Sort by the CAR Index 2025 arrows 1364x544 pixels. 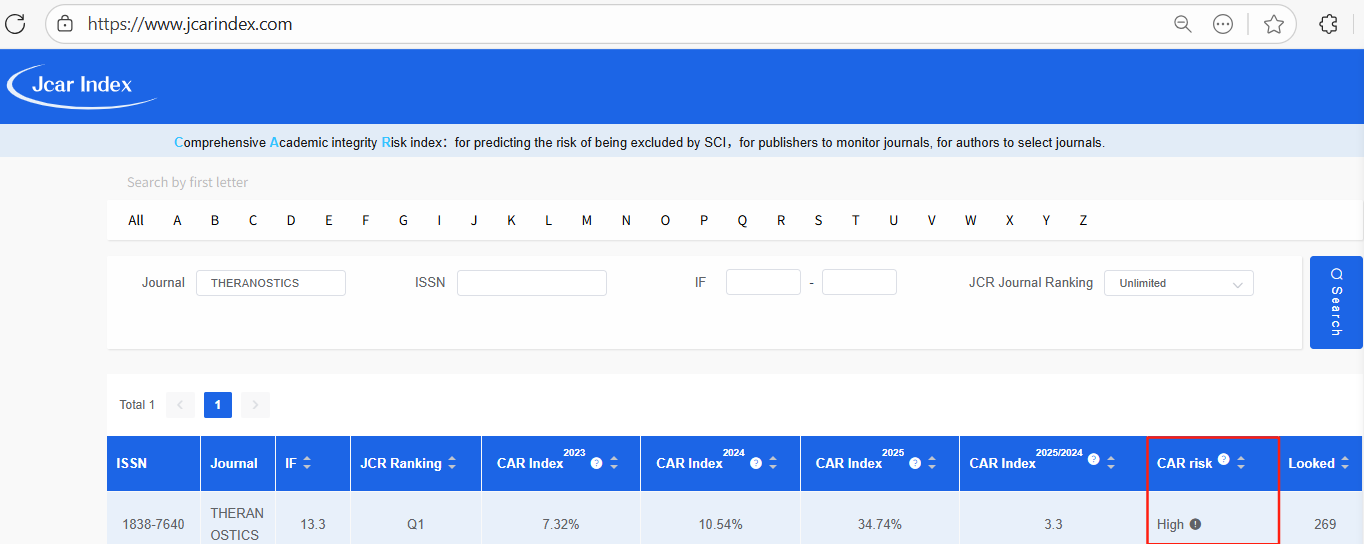(x=932, y=463)
